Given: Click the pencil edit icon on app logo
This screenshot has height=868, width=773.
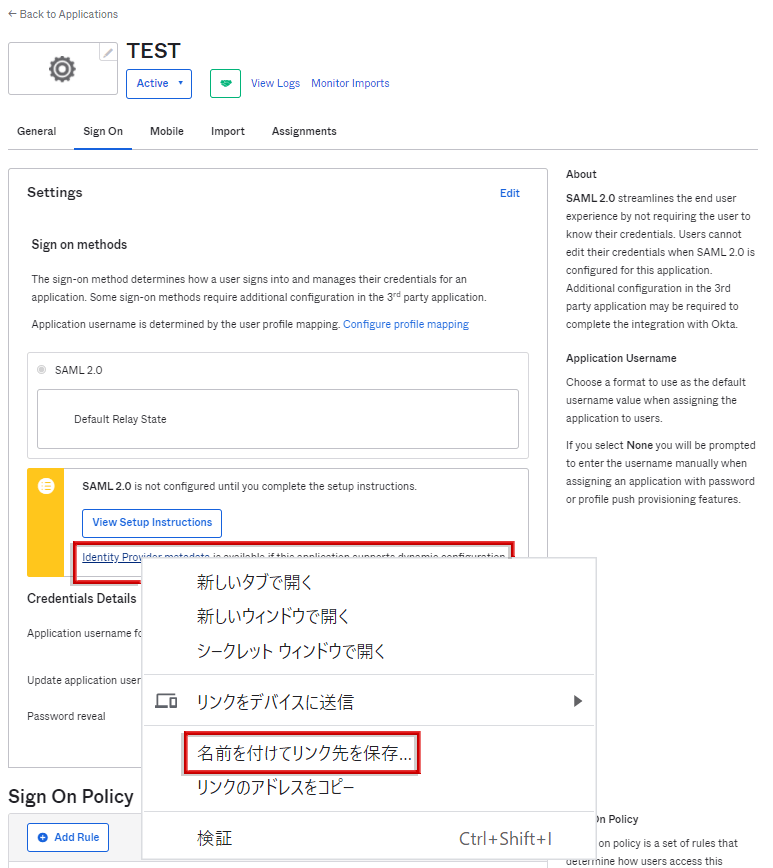Looking at the screenshot, I should pyautogui.click(x=109, y=53).
